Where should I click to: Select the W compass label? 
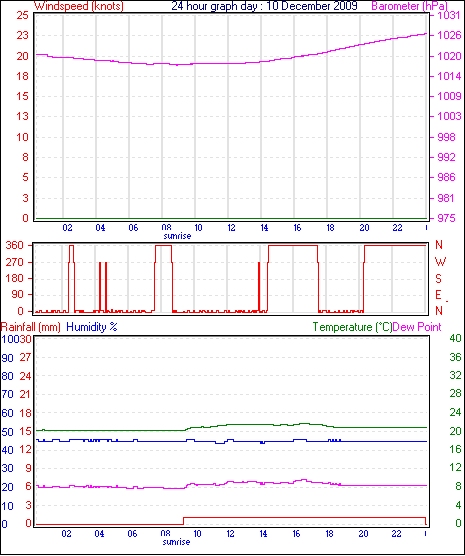coord(440,262)
